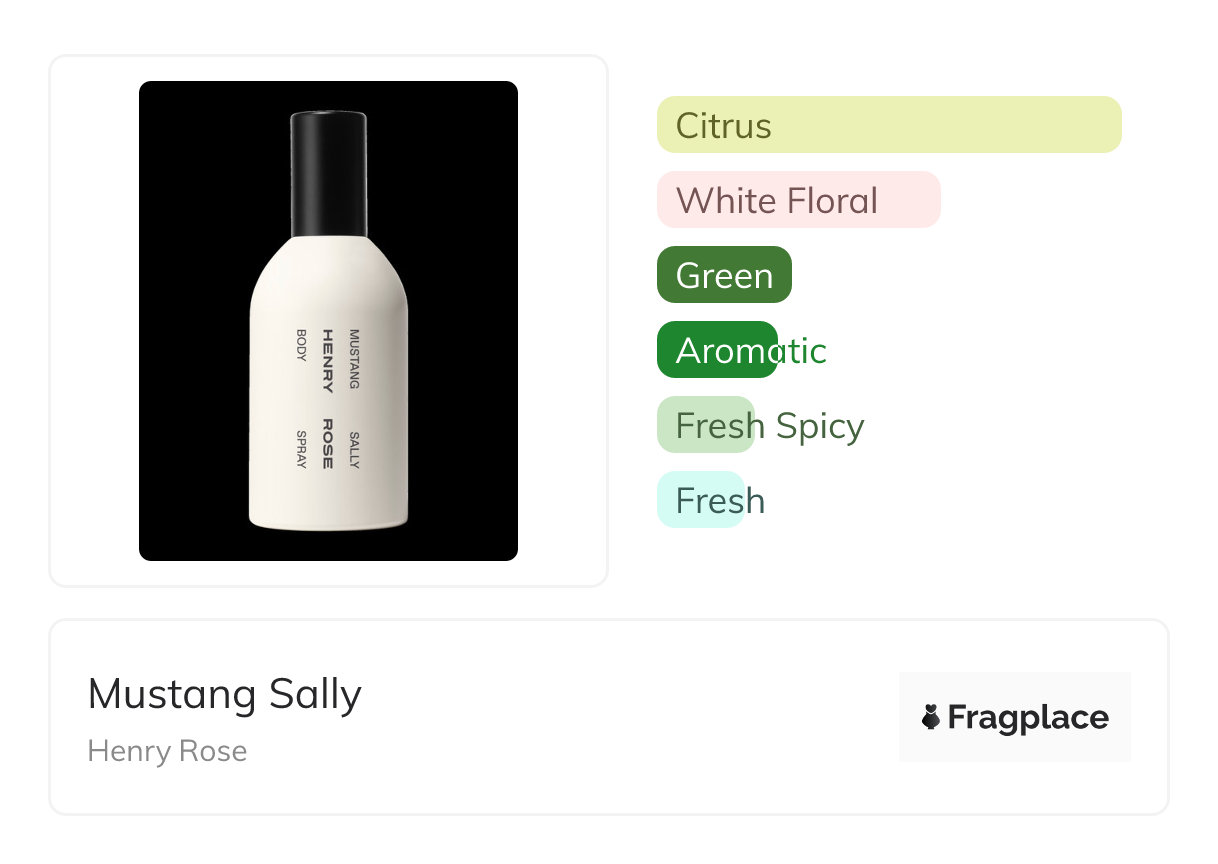Select the Aromatic accord bar
The image size is (1218, 864).
tap(717, 350)
